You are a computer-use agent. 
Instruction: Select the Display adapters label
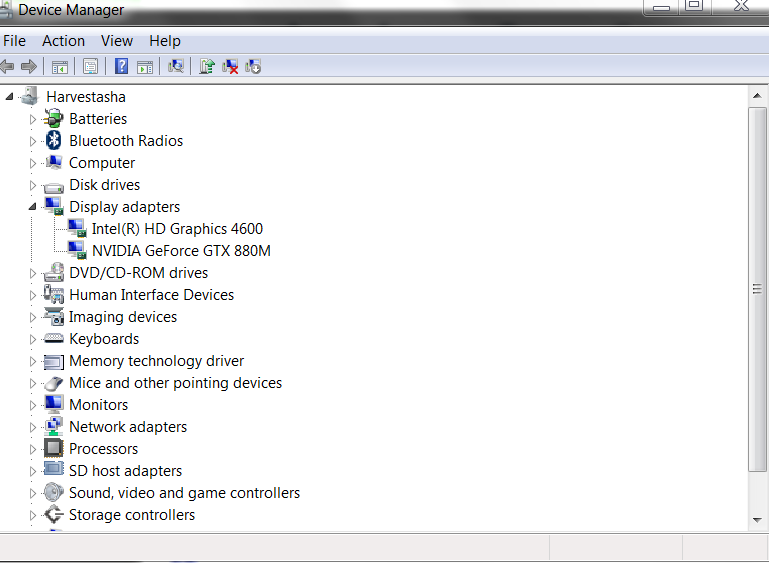click(125, 207)
